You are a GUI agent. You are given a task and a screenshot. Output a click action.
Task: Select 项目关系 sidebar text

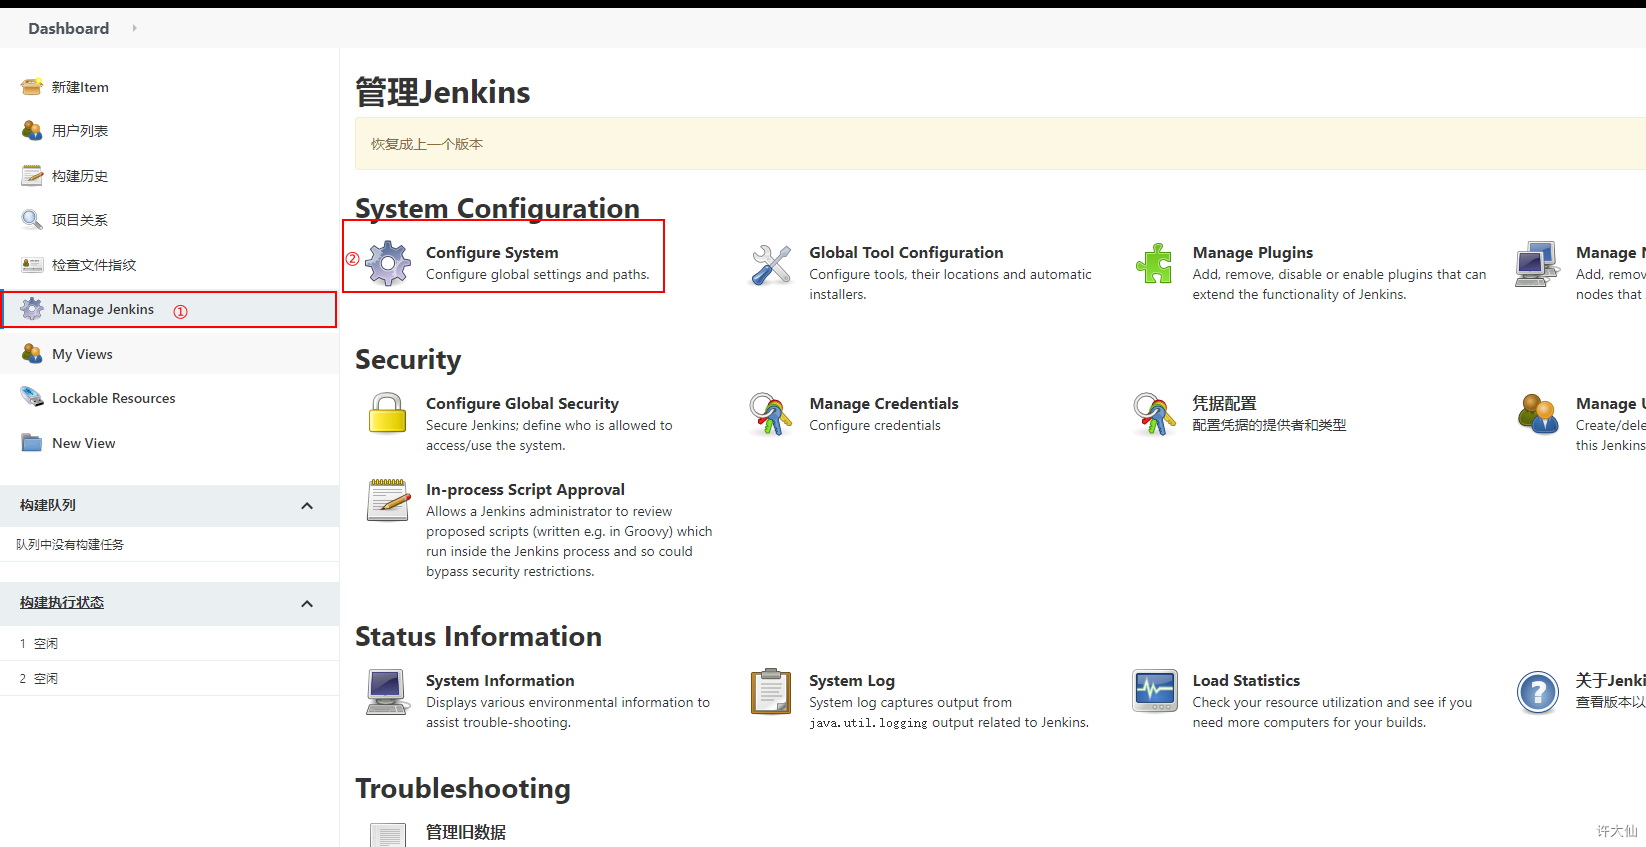click(x=80, y=220)
